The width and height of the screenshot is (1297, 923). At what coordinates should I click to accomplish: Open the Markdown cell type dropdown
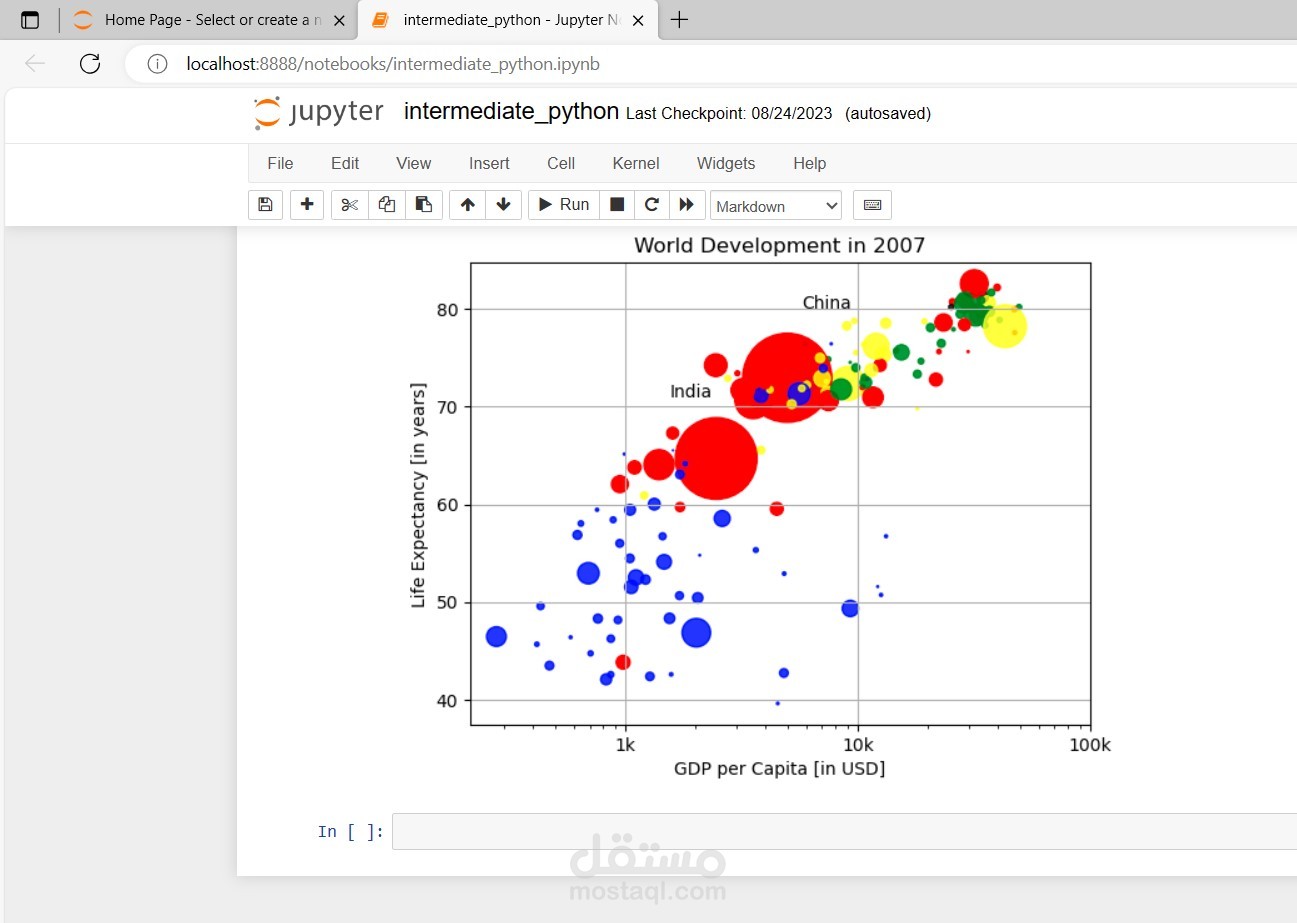click(776, 206)
